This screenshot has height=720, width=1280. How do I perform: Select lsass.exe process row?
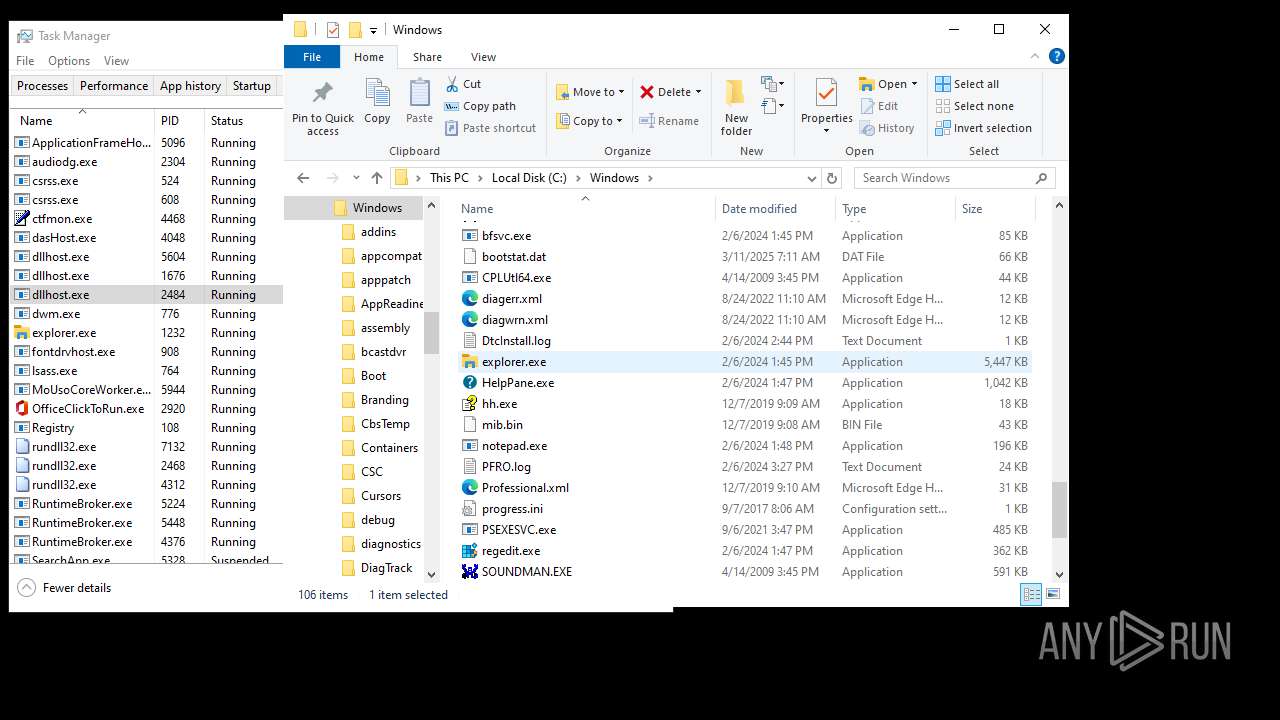tap(146, 371)
